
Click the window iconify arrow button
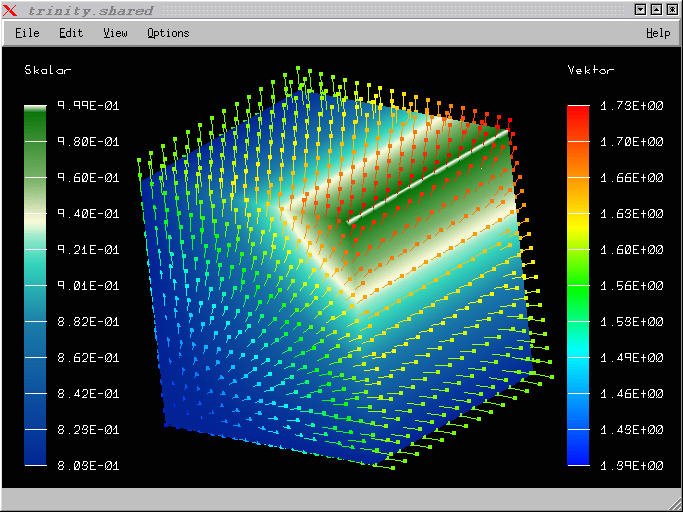[x=640, y=10]
